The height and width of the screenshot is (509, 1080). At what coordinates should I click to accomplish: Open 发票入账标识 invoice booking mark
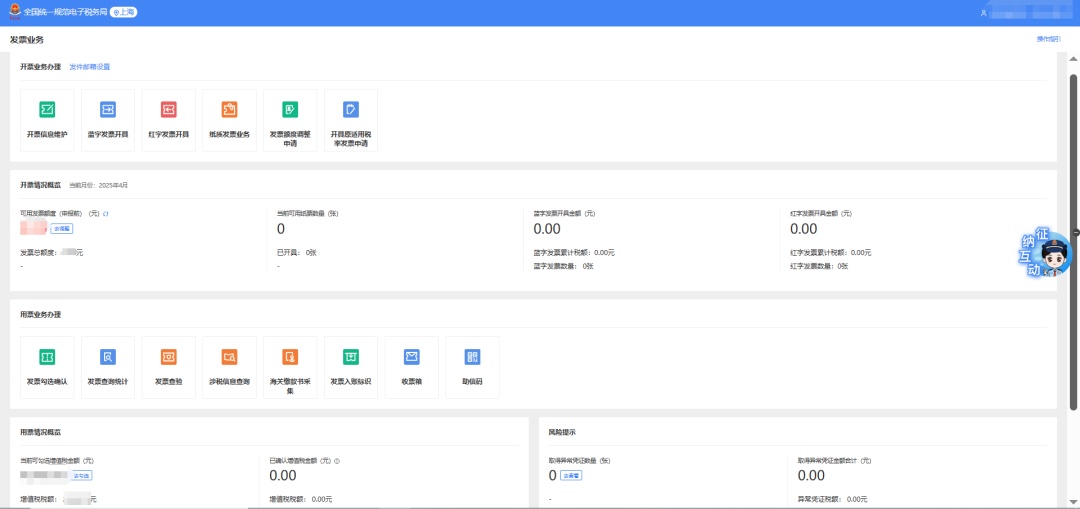350,366
